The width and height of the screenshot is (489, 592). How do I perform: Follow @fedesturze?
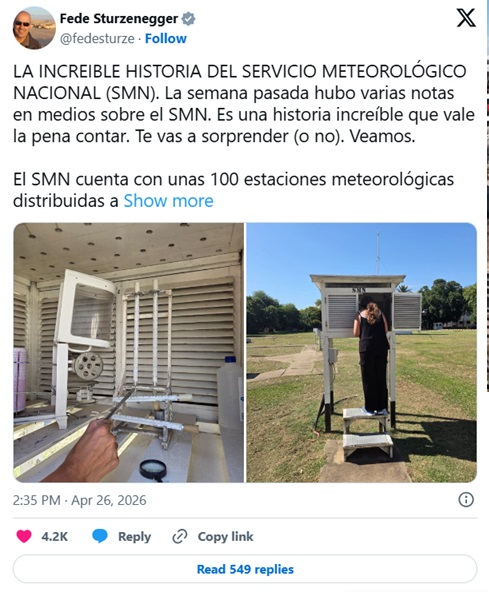pyautogui.click(x=166, y=39)
